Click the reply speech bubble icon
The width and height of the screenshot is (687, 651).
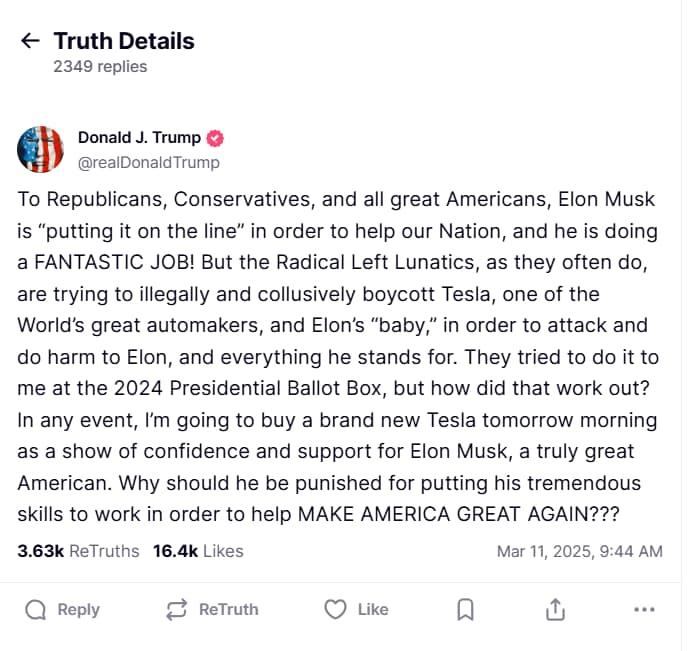[35, 609]
